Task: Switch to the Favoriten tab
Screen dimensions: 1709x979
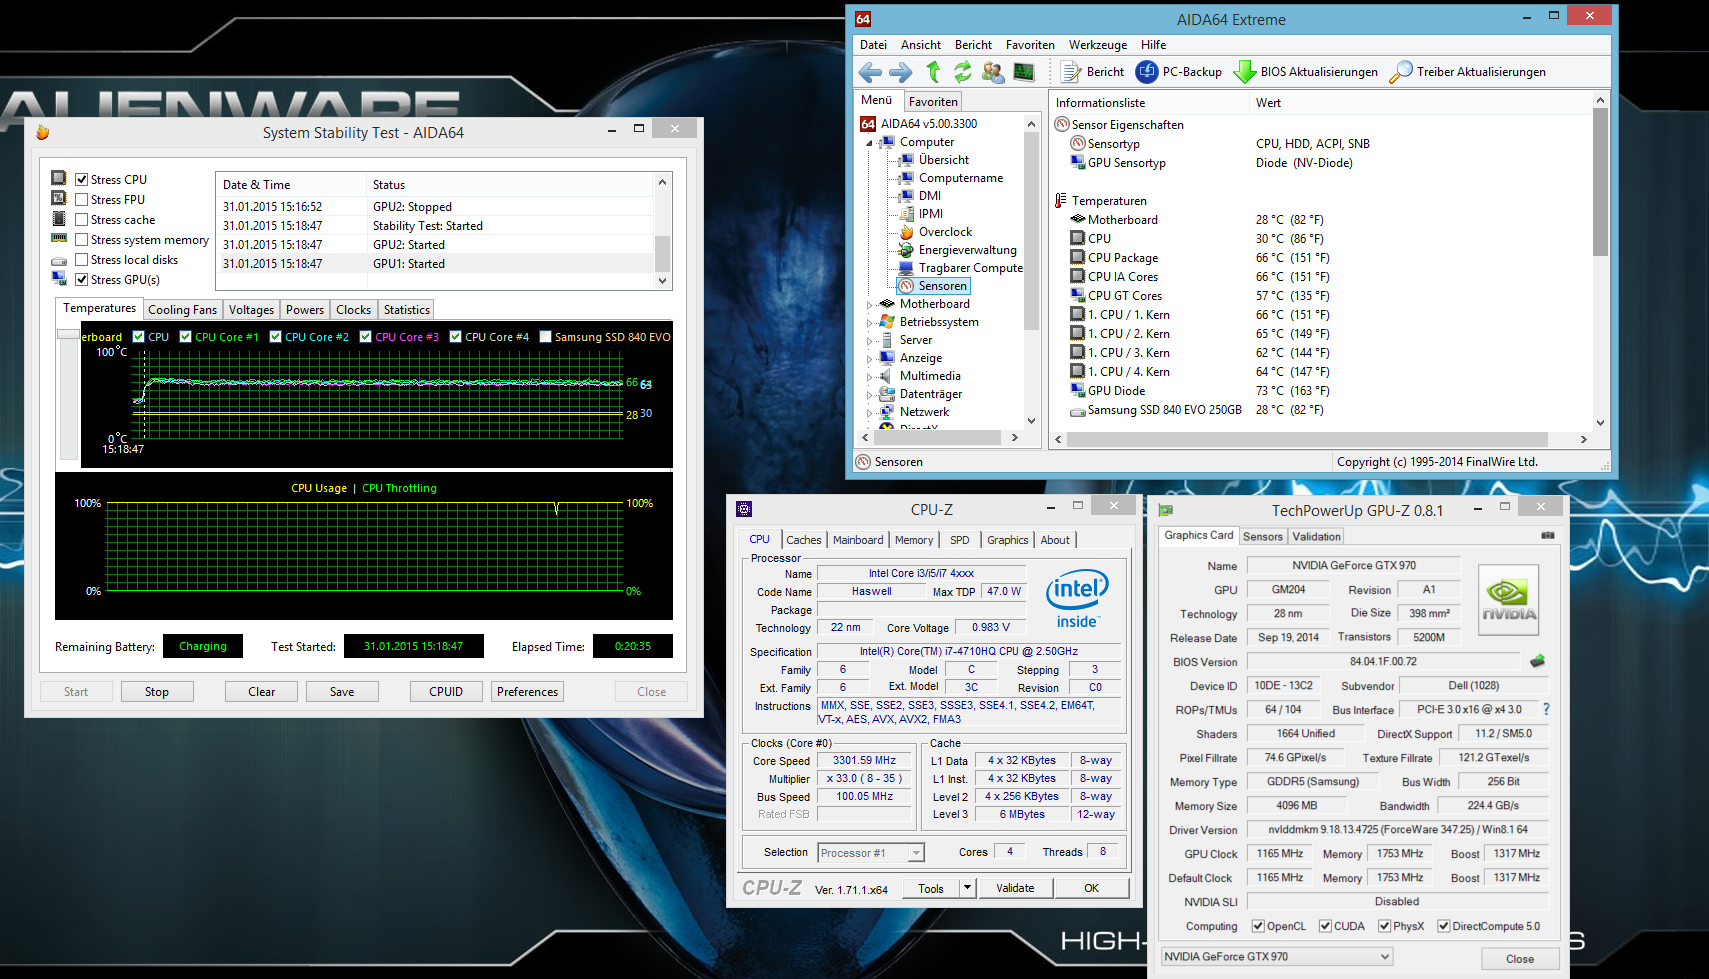Action: click(x=933, y=102)
